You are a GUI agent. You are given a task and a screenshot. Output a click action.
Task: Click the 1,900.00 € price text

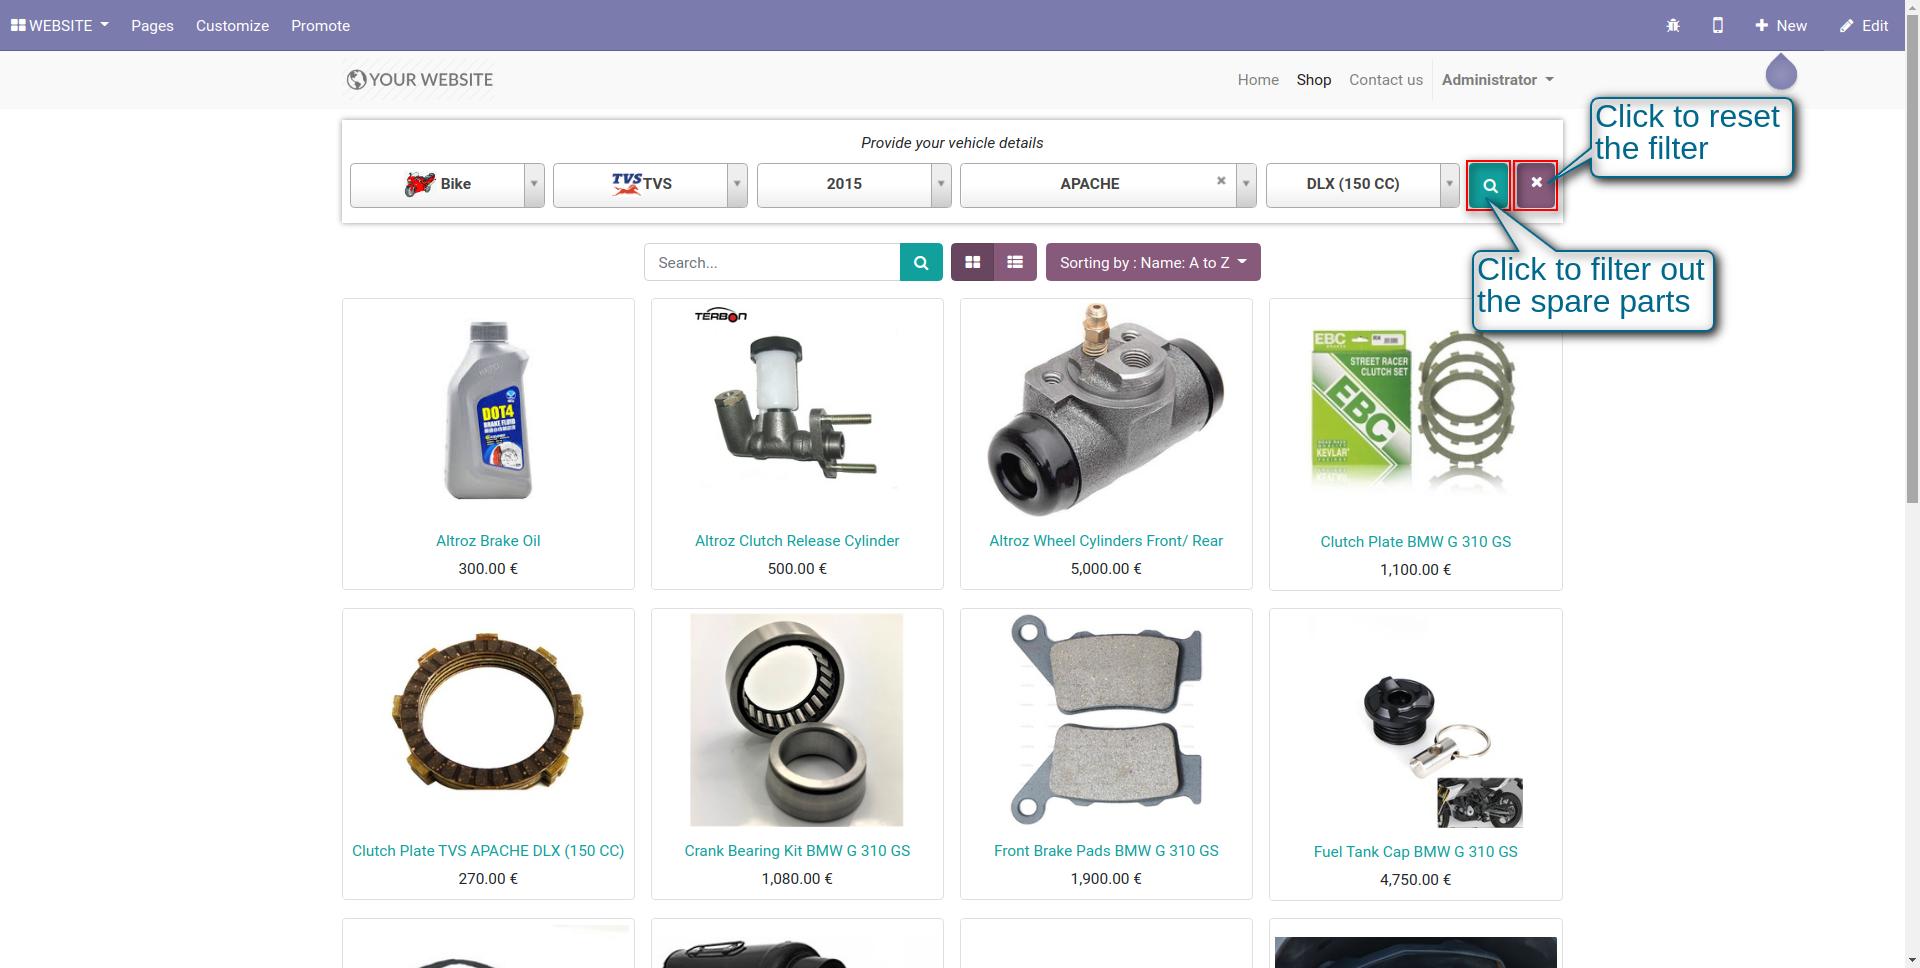[1106, 879]
